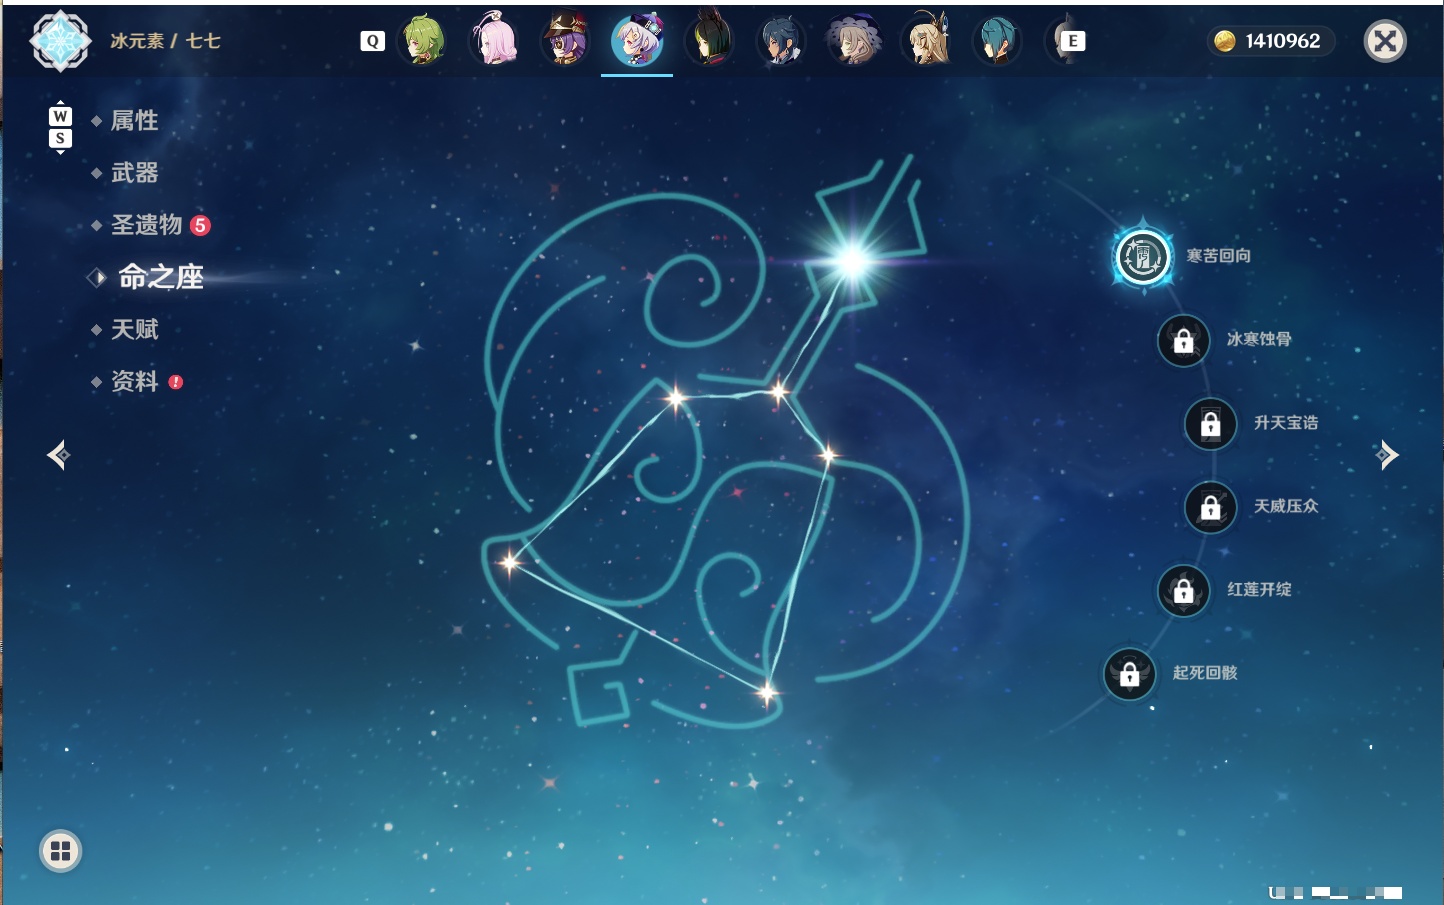Screen dimensions: 1444x905
Task: Switch to the green-haired character portrait
Action: [x=423, y=41]
